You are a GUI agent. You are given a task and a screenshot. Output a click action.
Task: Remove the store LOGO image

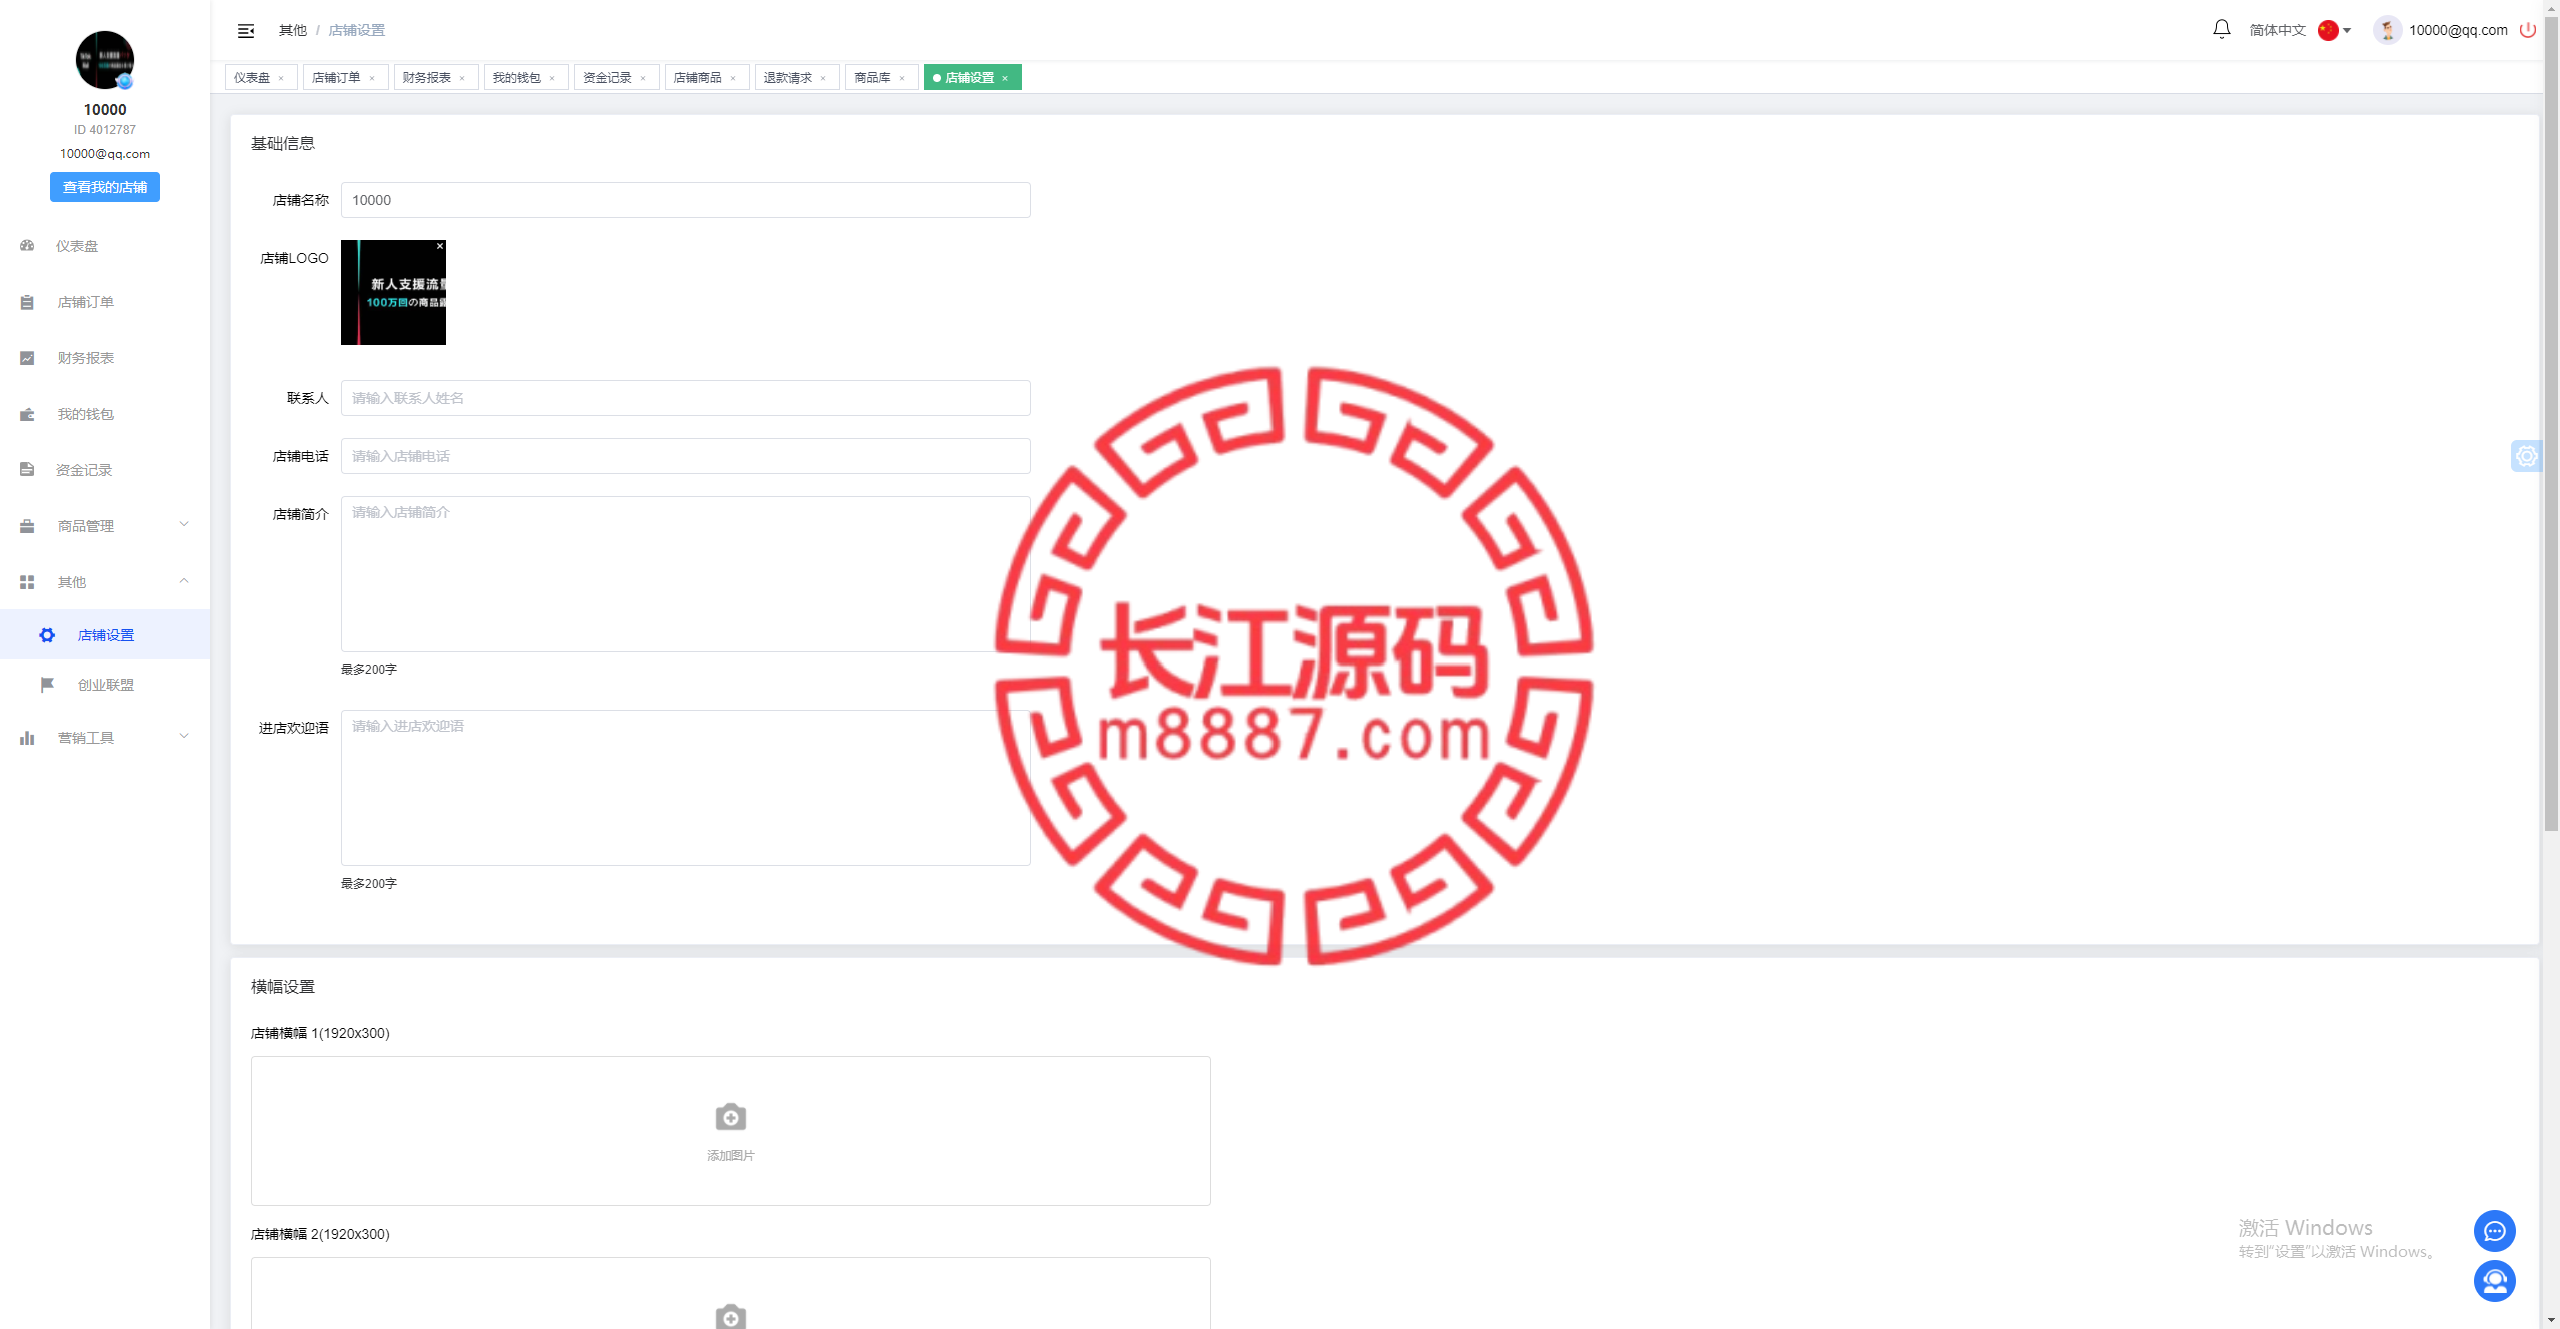pyautogui.click(x=439, y=246)
